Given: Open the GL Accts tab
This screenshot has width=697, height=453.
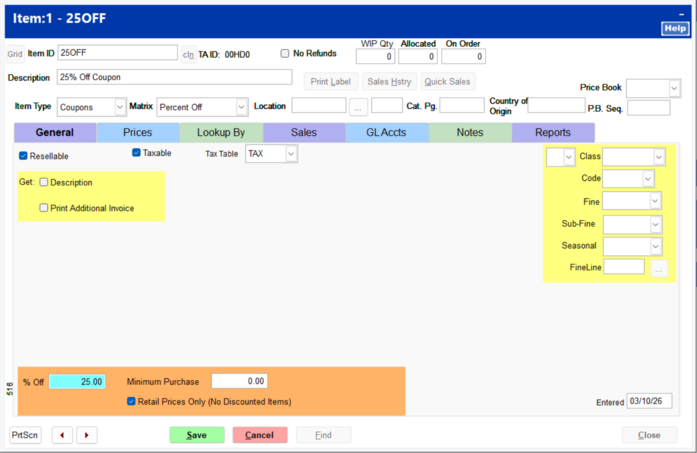Looking at the screenshot, I should point(387,132).
